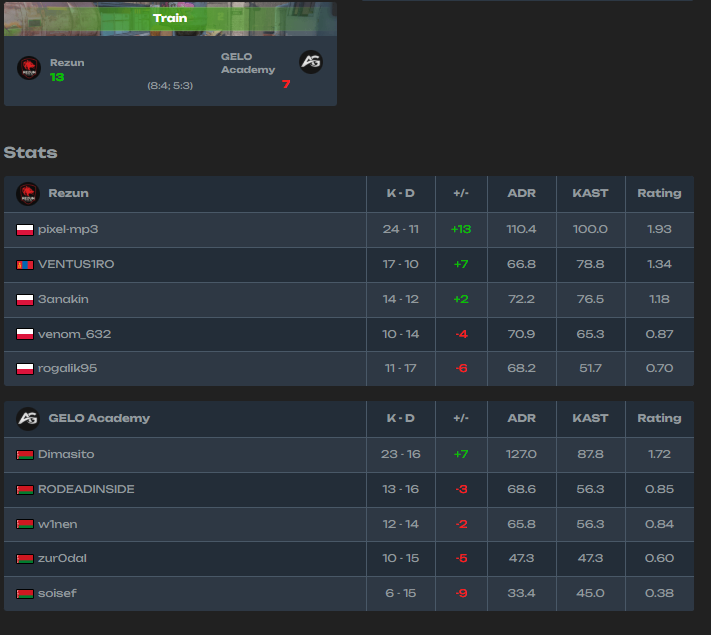This screenshot has width=711, height=635.
Task: Open VENTUS1RO player profile
Action: [x=76, y=264]
